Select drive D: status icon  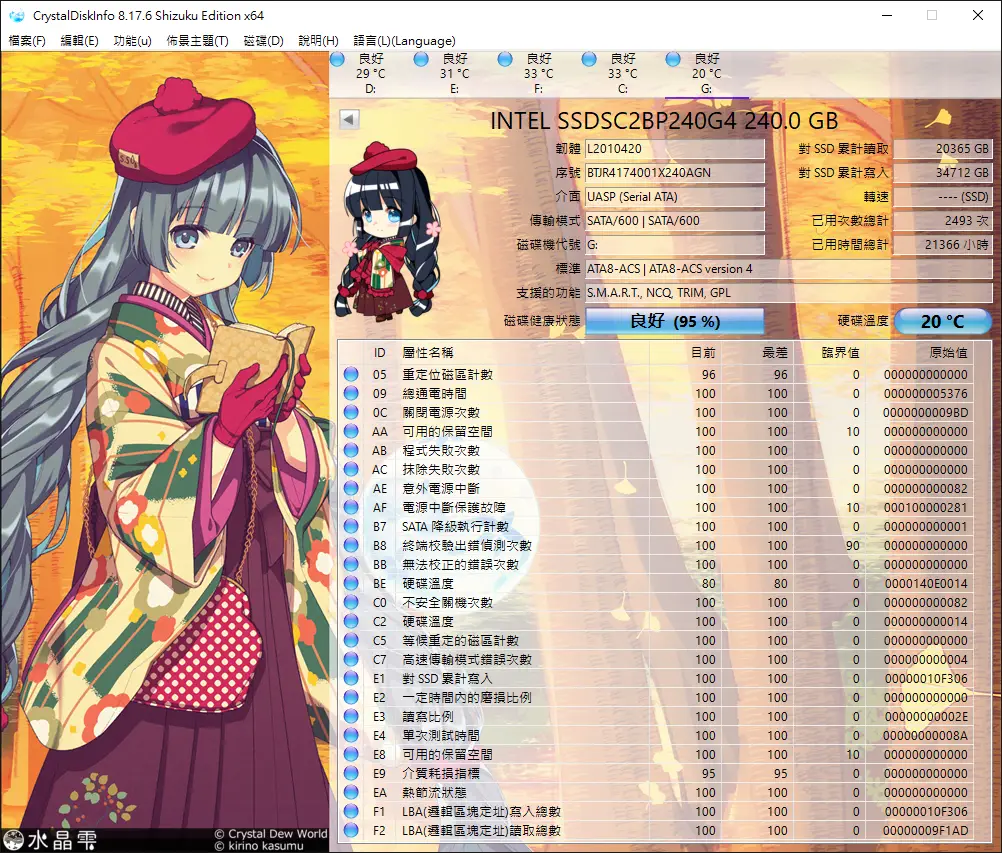(x=337, y=60)
